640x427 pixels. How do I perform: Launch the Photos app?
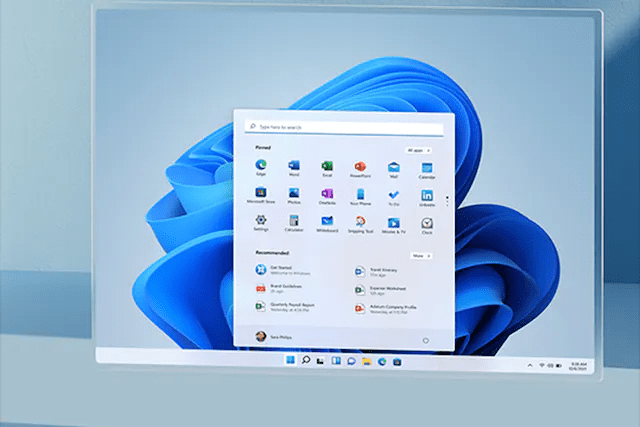tap(294, 195)
